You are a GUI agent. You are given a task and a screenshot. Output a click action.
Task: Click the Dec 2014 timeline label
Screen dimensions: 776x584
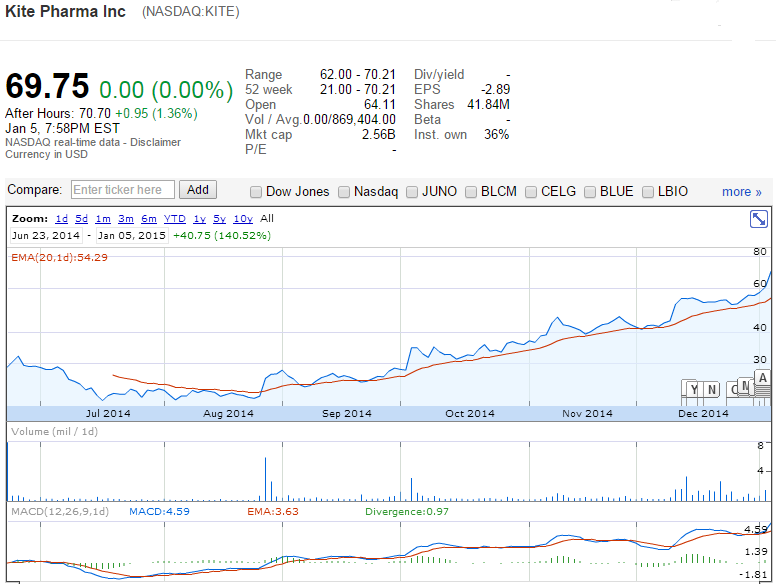click(703, 414)
